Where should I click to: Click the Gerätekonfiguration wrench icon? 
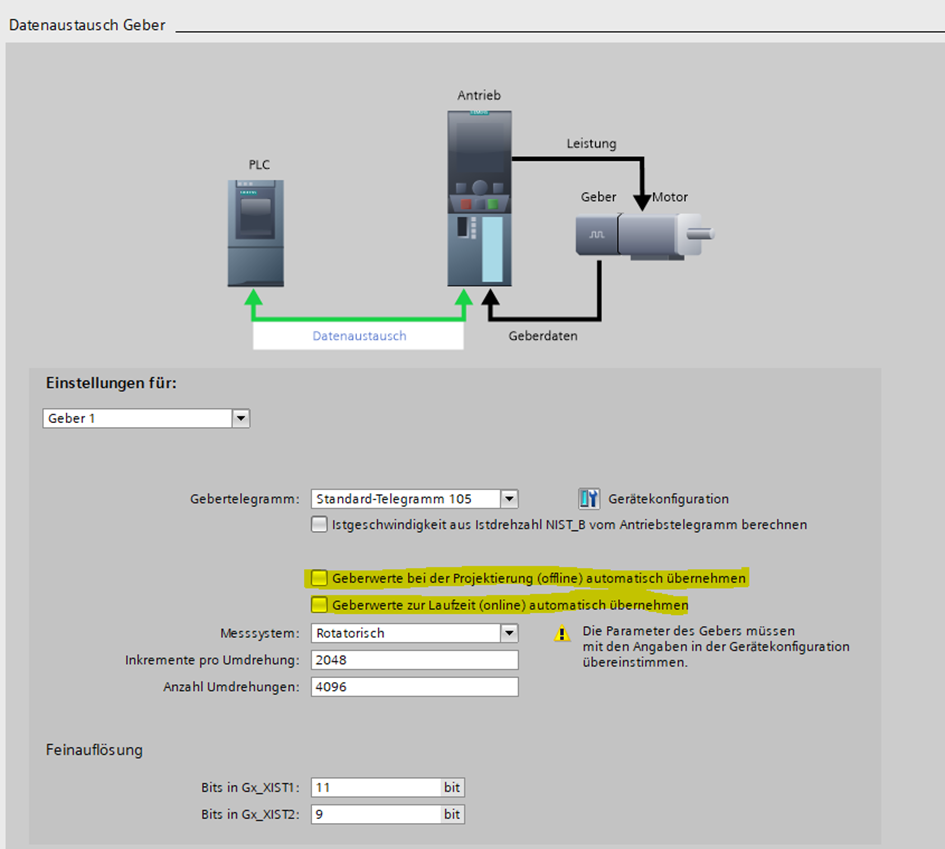[x=589, y=499]
